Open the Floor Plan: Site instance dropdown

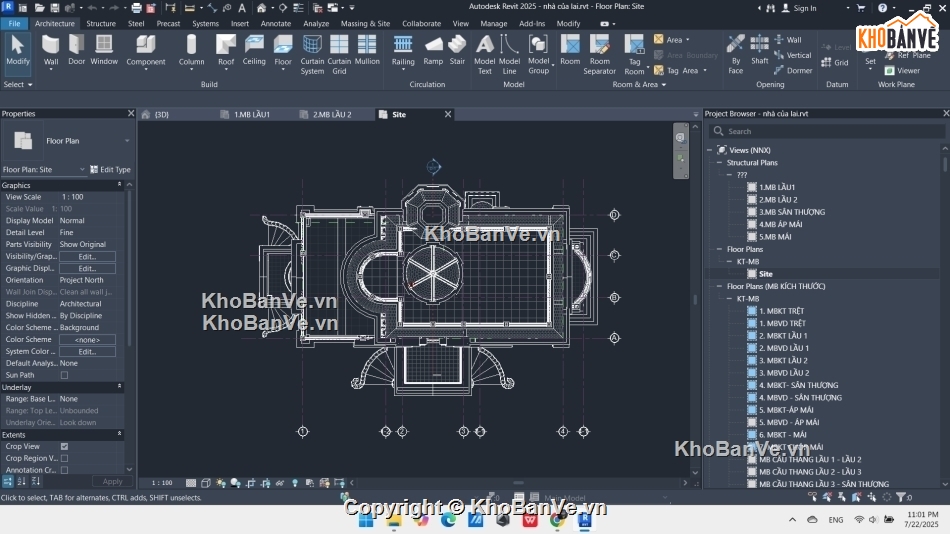(82, 170)
